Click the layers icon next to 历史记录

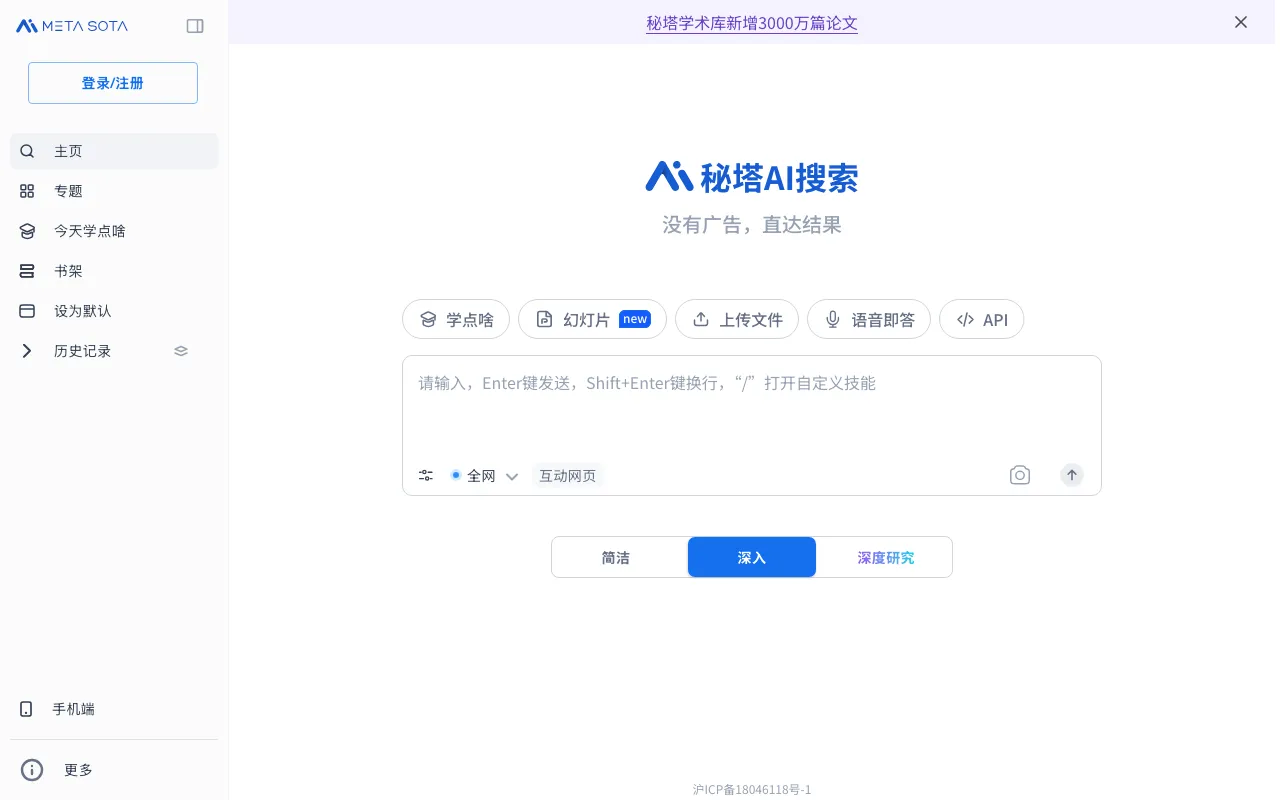coord(181,351)
